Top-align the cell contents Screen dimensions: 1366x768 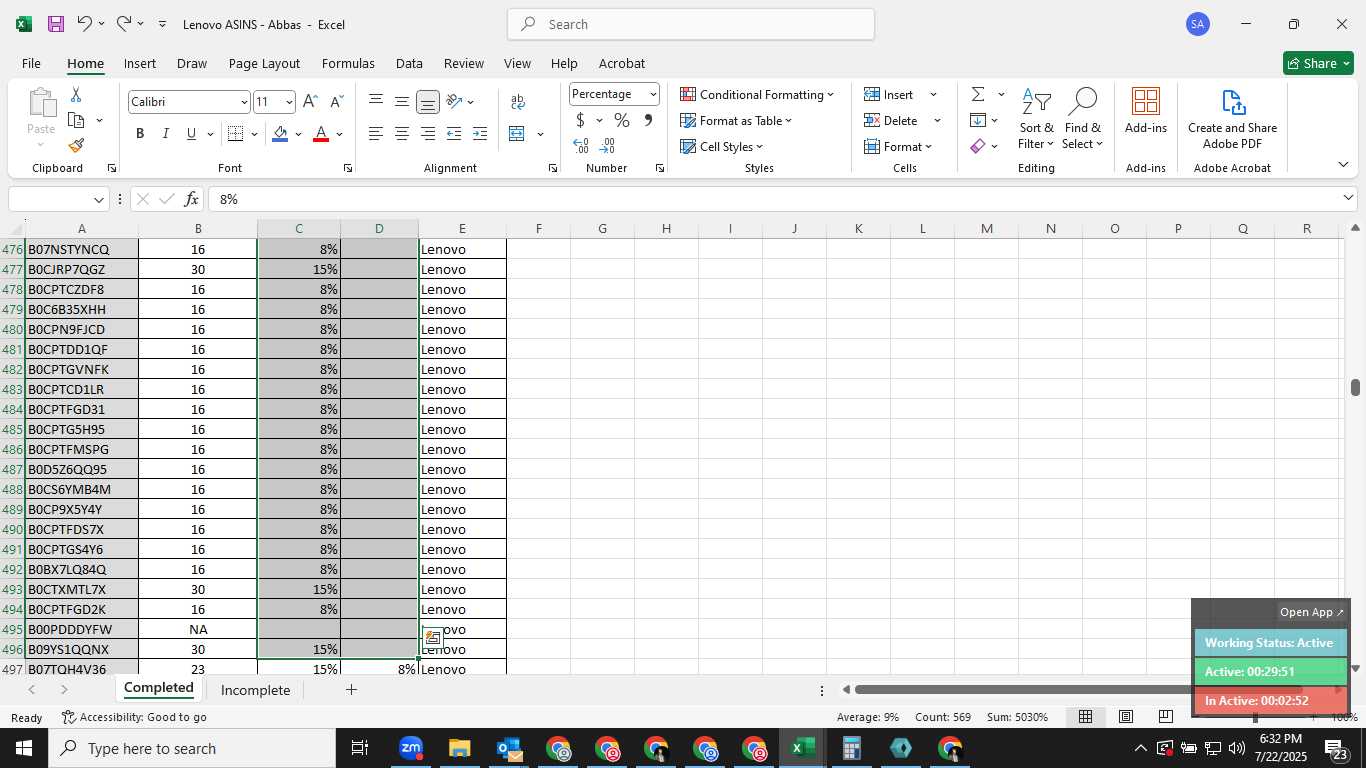[376, 101]
